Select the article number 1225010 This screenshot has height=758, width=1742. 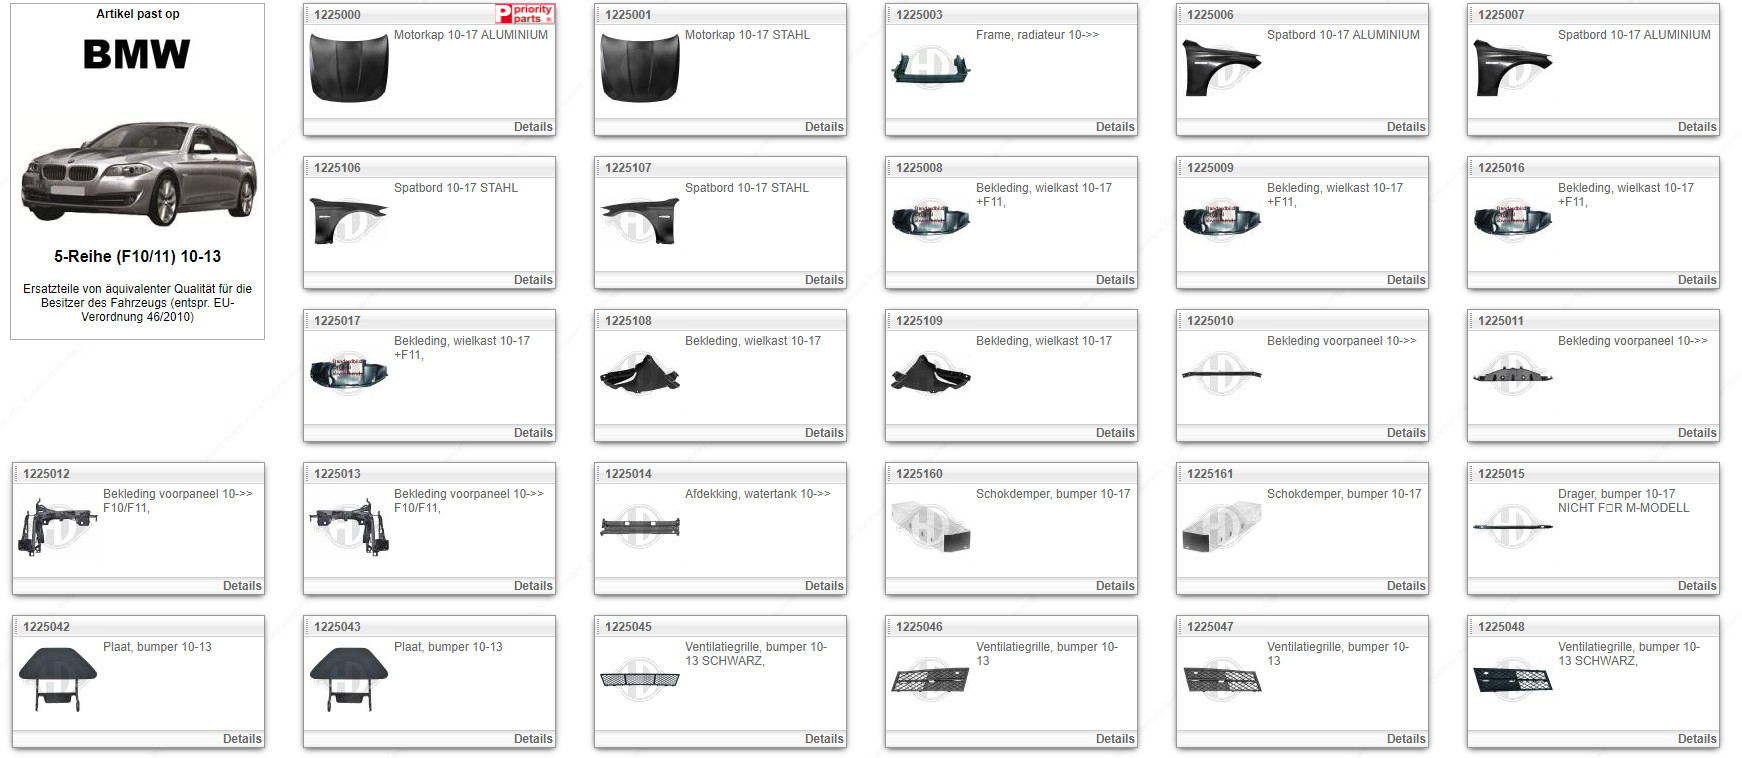click(1210, 321)
